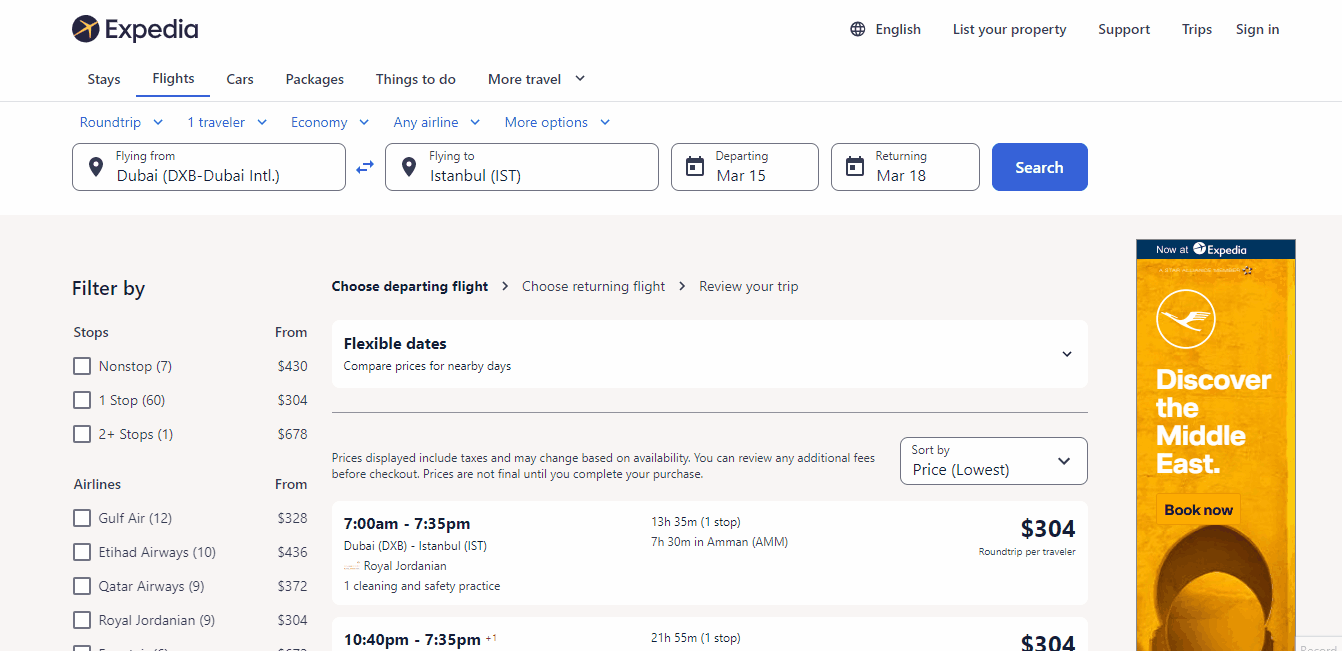Click the Choose returning flight step
The width and height of the screenshot is (1342, 651).
(593, 286)
